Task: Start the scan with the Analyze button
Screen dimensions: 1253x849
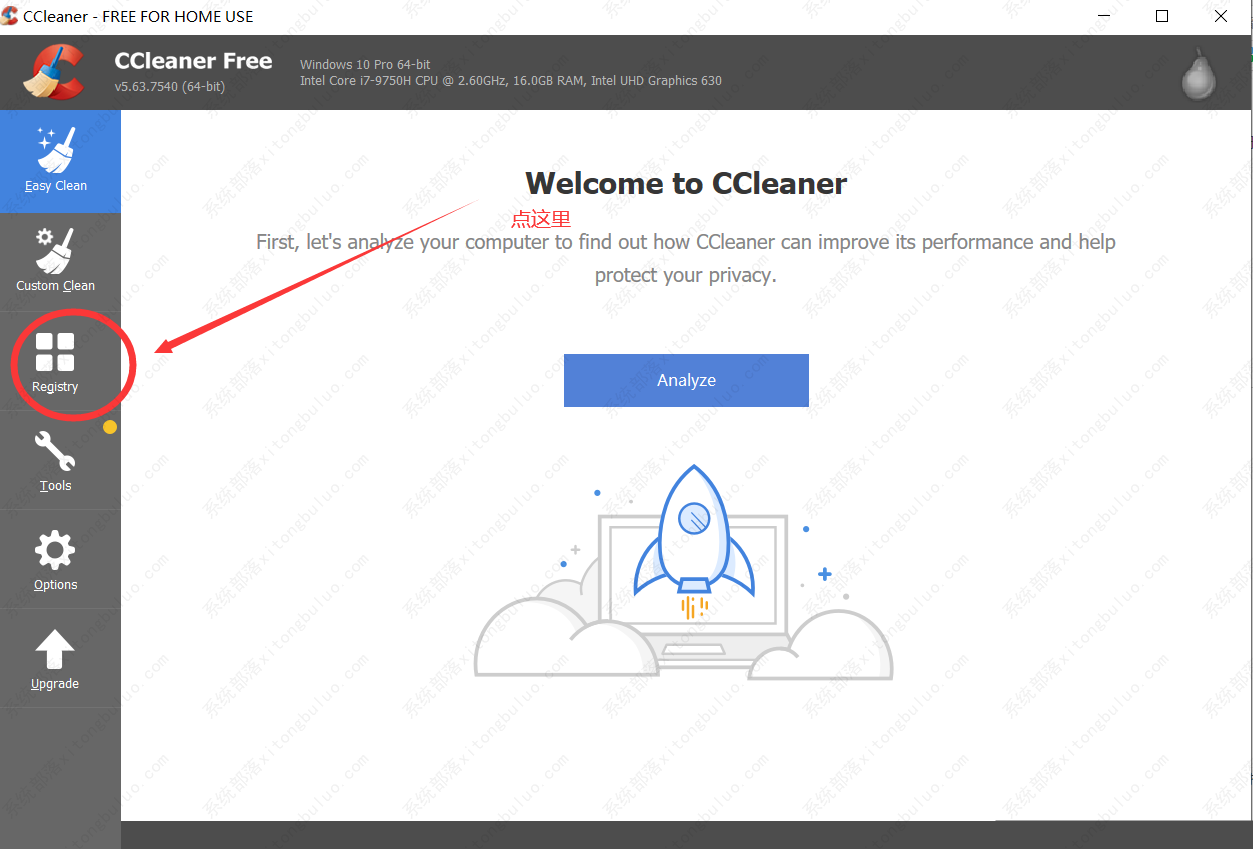Action: click(686, 380)
